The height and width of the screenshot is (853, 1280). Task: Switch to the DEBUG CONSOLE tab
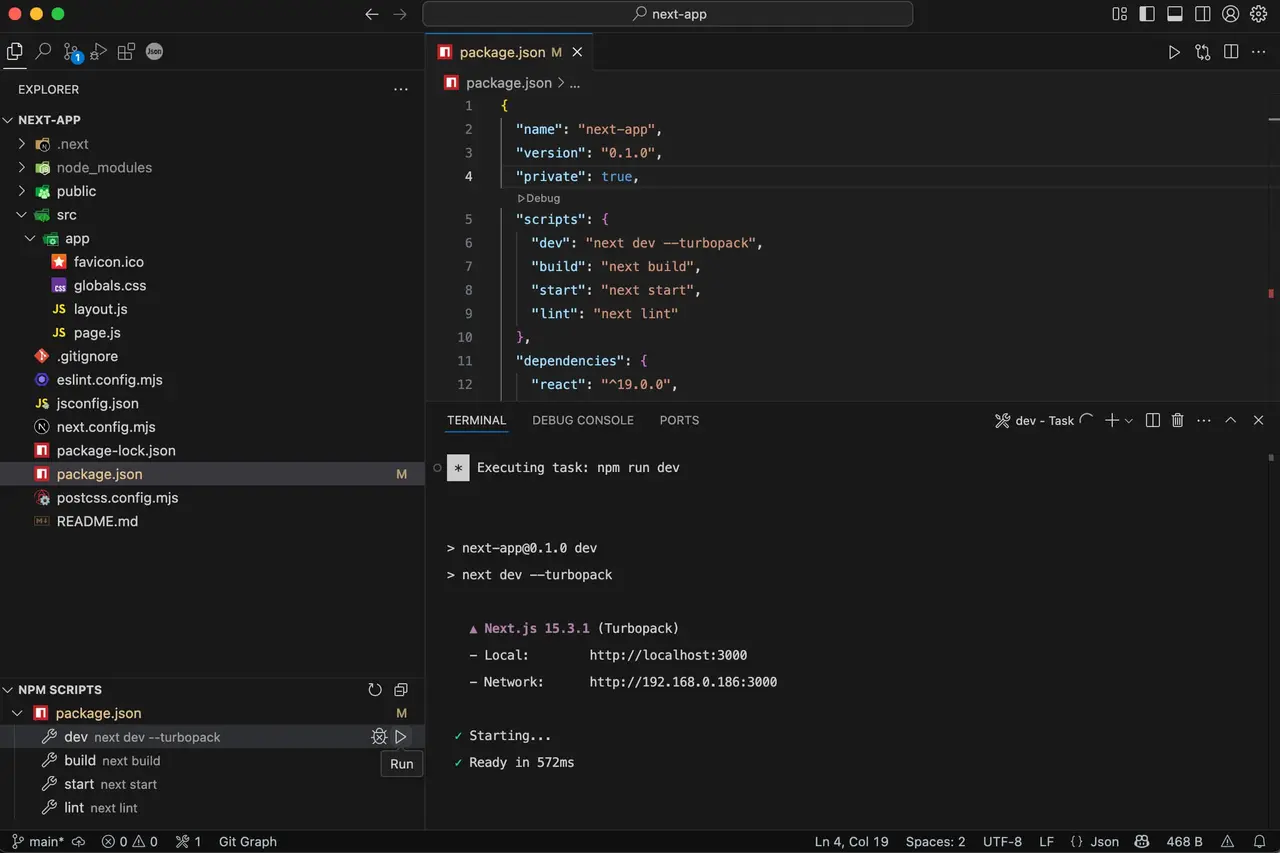point(583,421)
